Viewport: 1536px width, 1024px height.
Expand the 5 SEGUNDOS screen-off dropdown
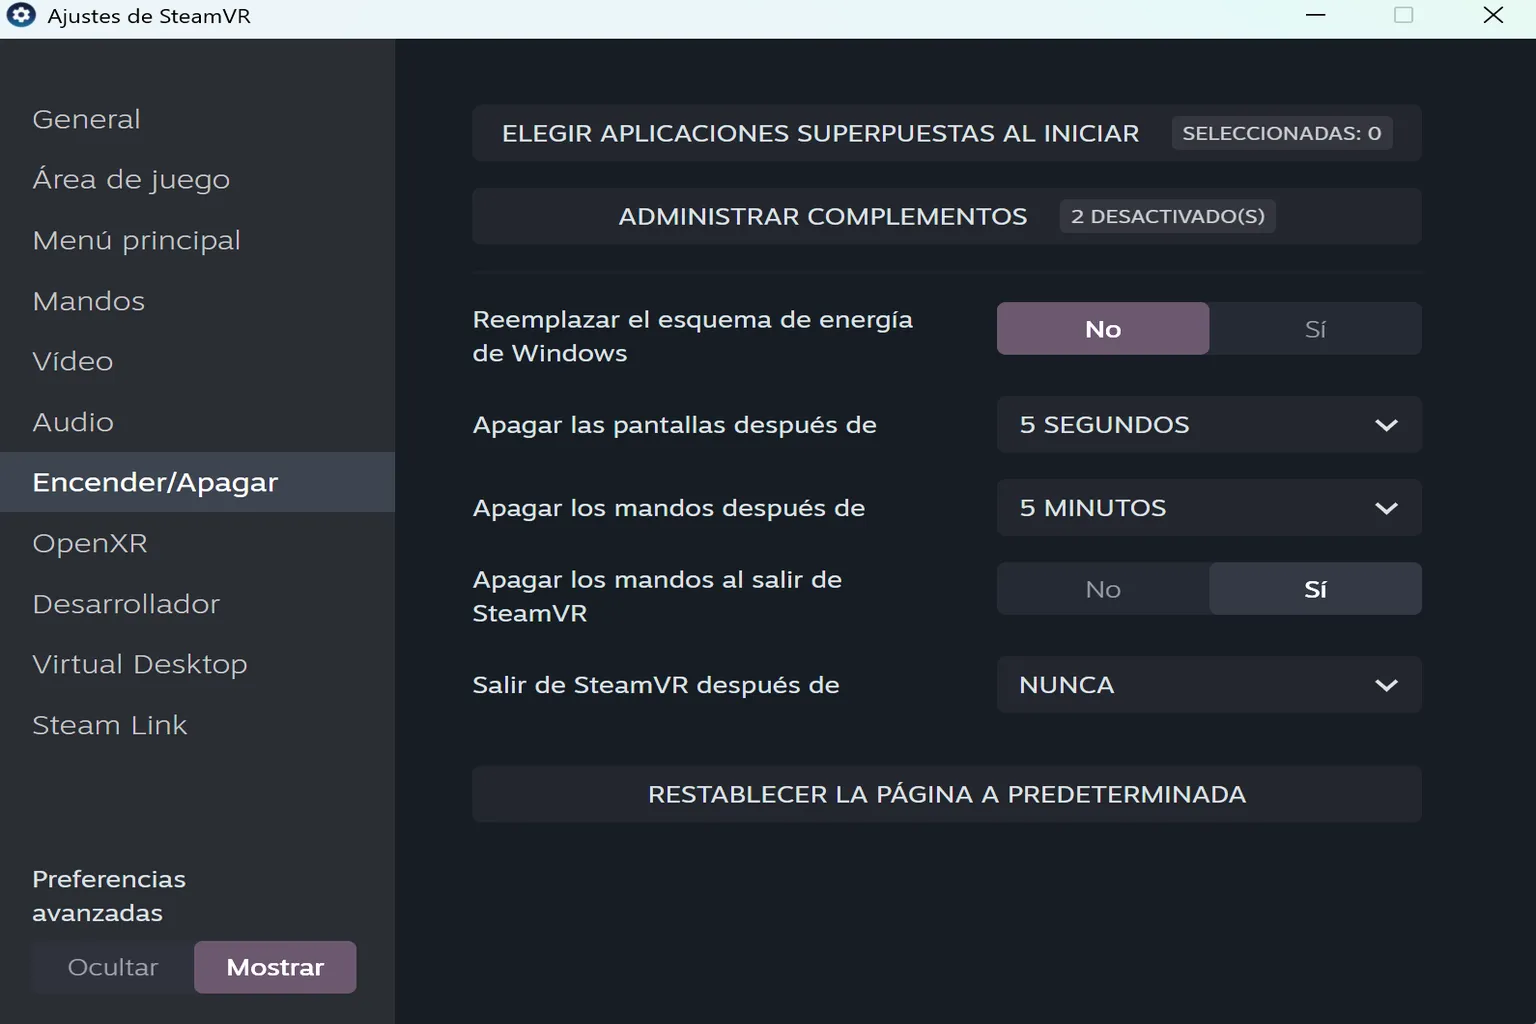tap(1209, 425)
